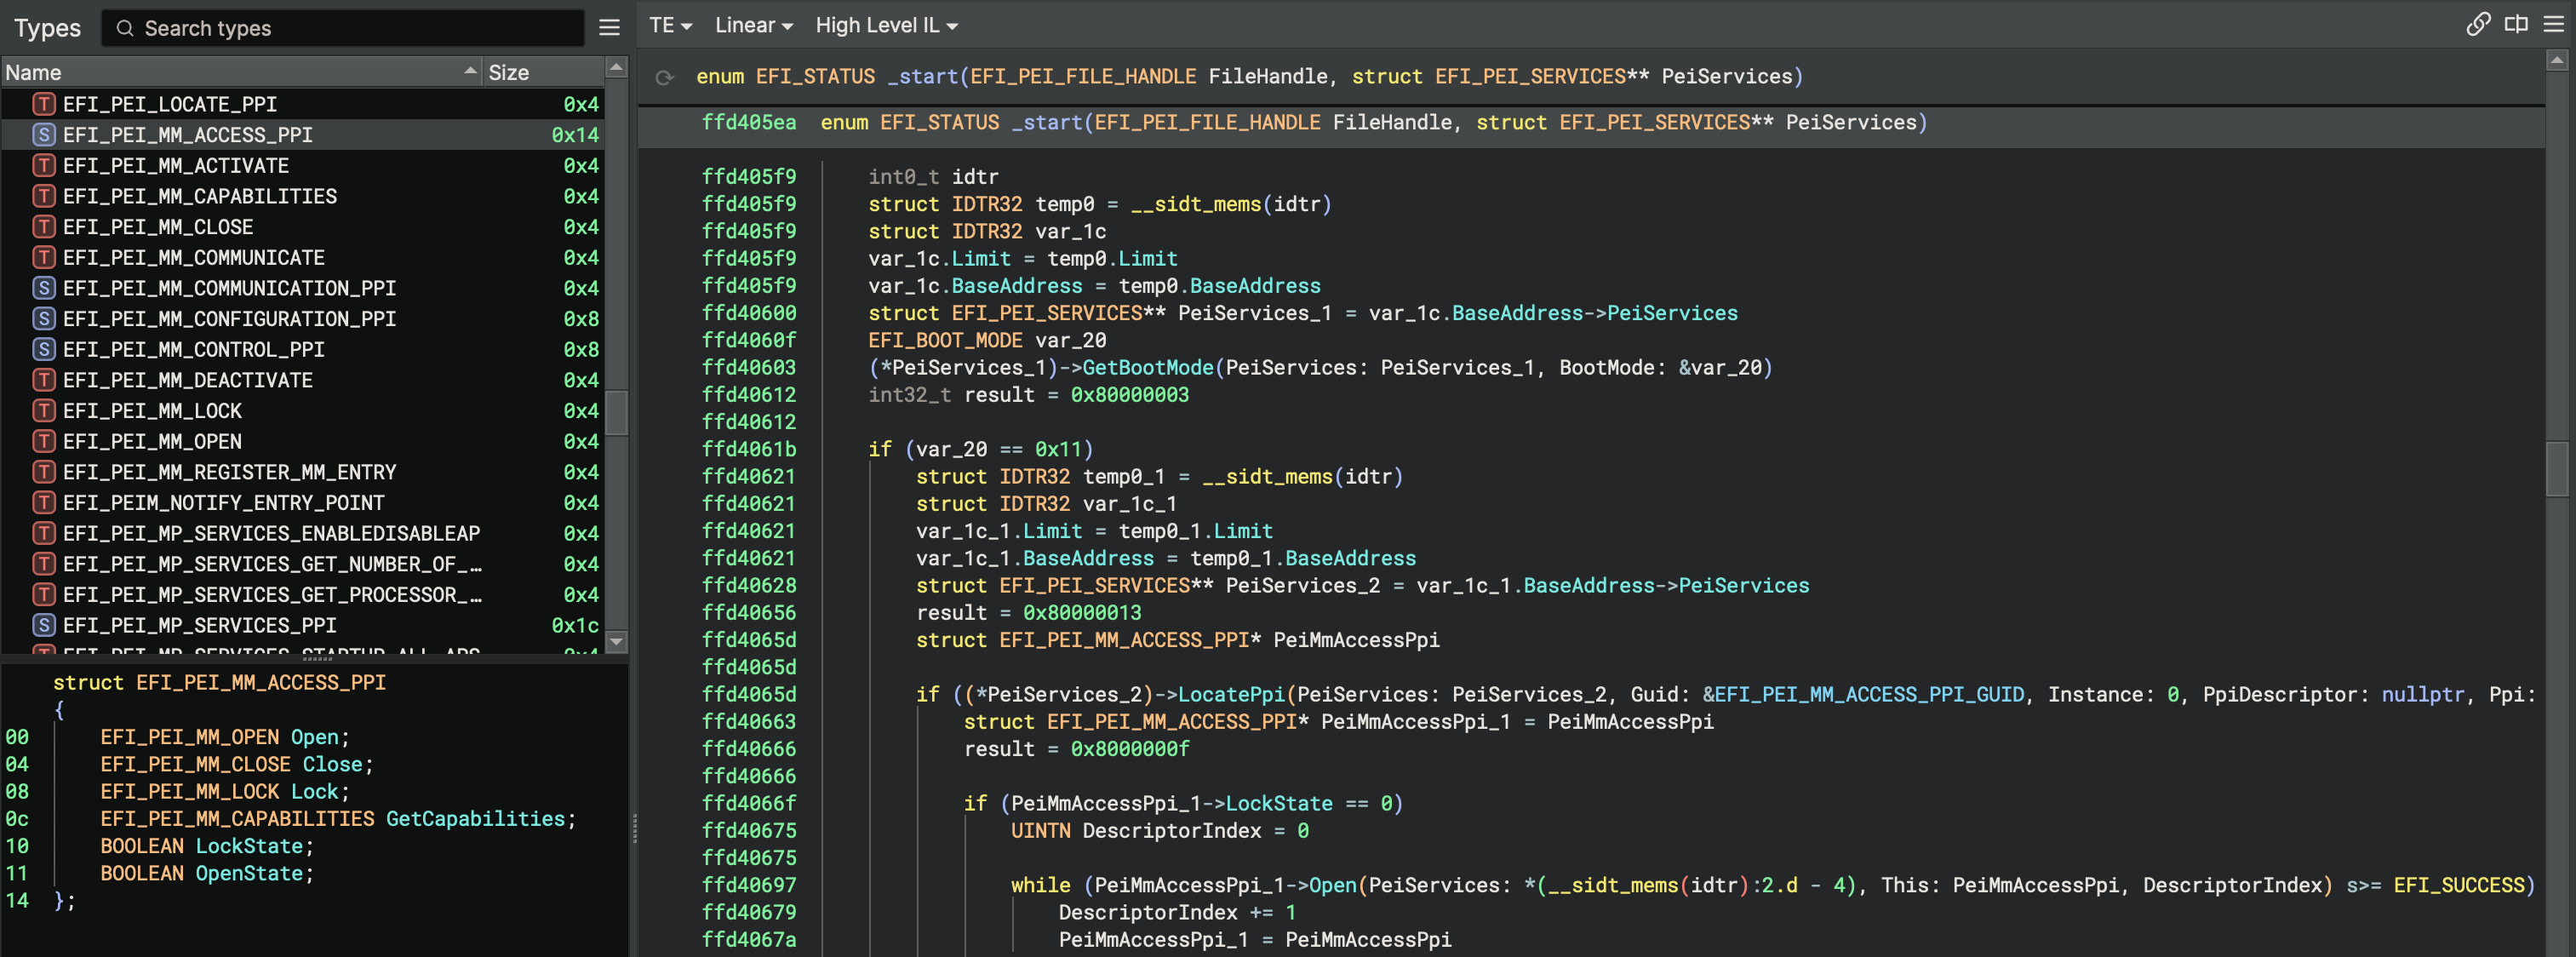Click the types list scroll down arrow
2576x957 pixels.
(617, 641)
